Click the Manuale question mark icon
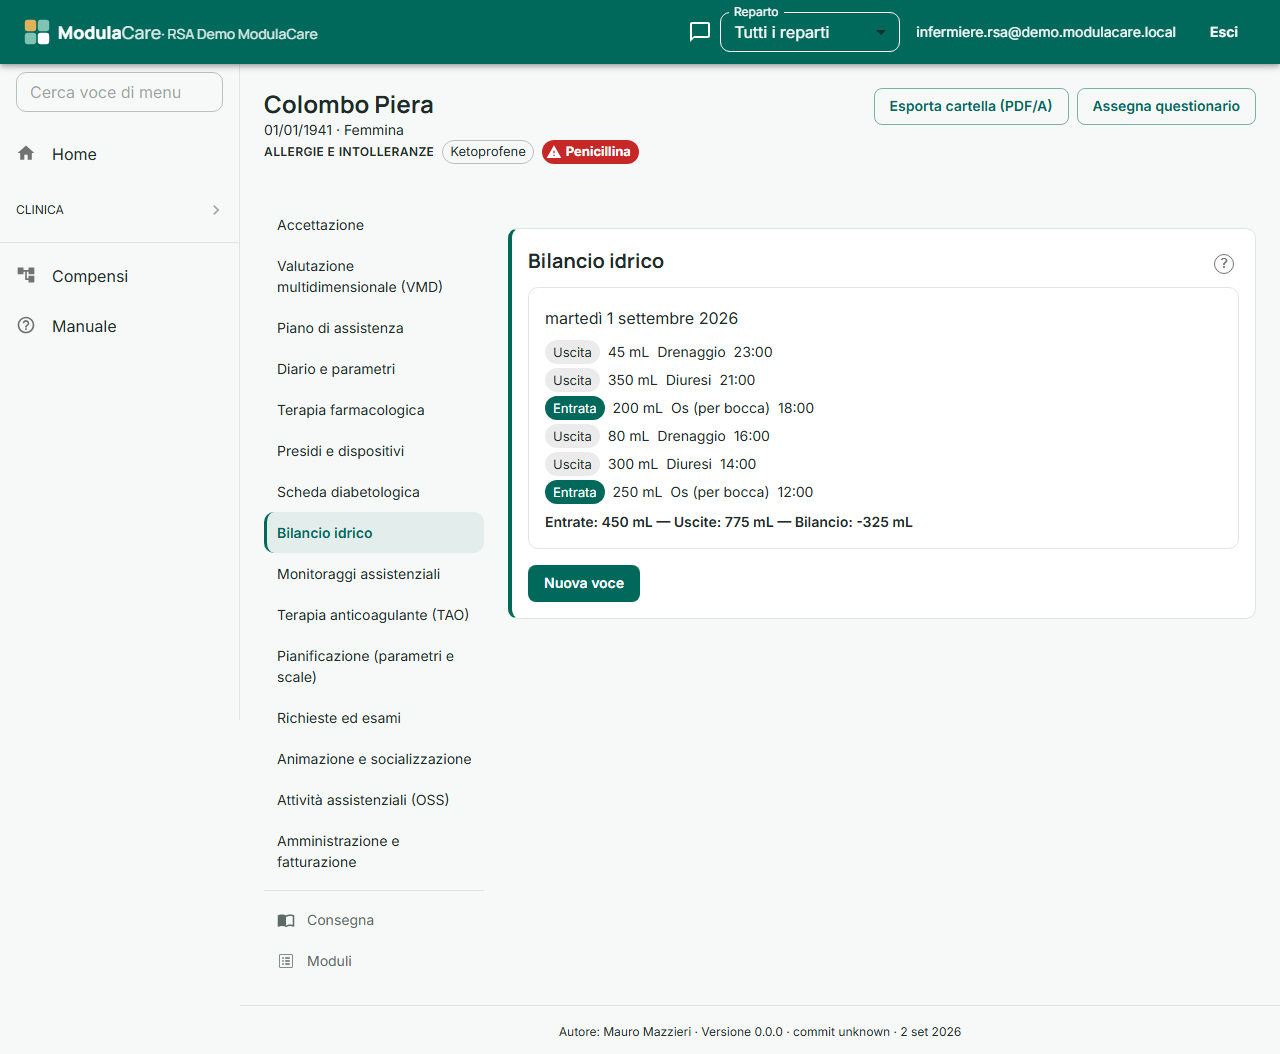Image resolution: width=1280 pixels, height=1054 pixels. pyautogui.click(x=26, y=325)
